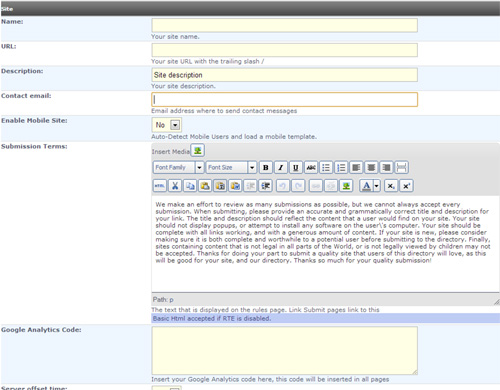The width and height of the screenshot is (500, 390).
Task: Copy selection using Copy icon
Action: click(x=190, y=186)
